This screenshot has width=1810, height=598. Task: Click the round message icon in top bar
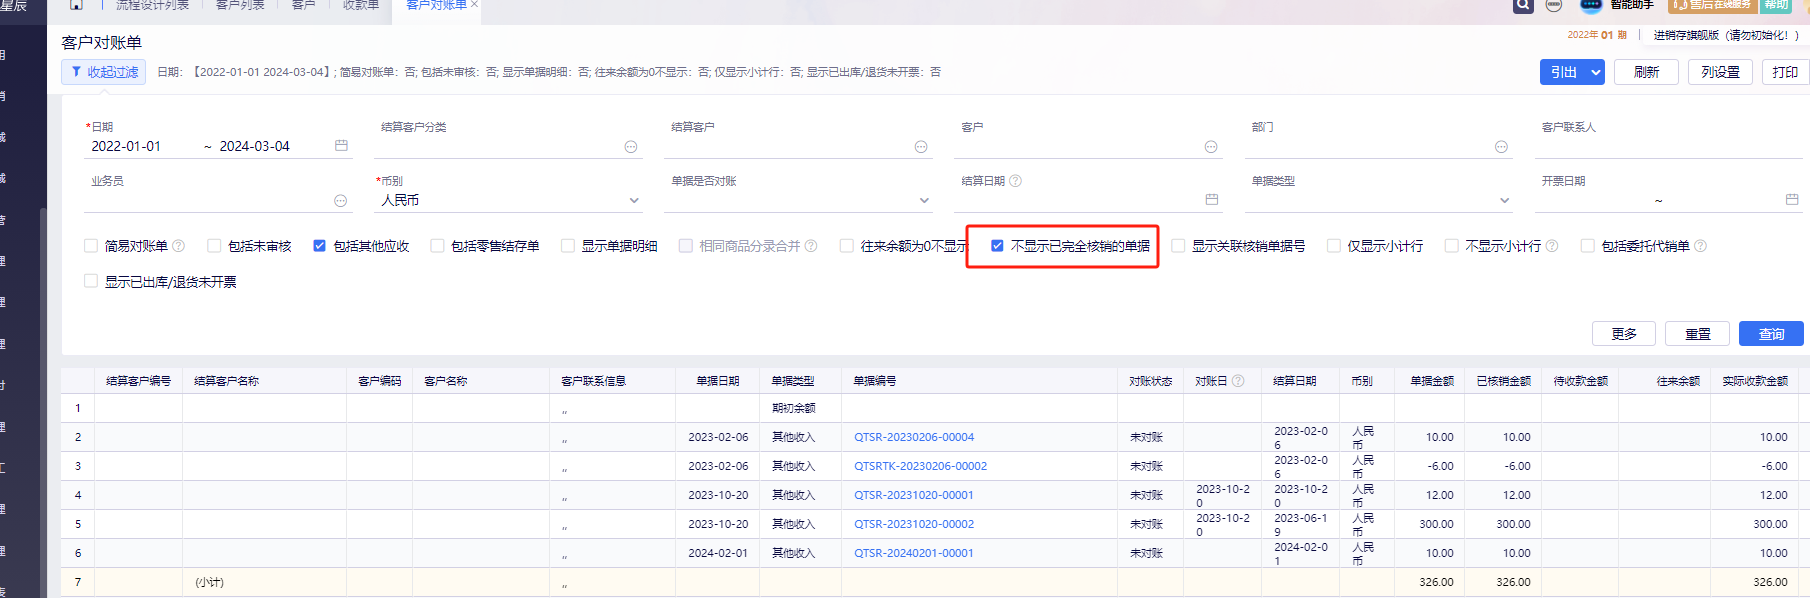tap(1554, 5)
